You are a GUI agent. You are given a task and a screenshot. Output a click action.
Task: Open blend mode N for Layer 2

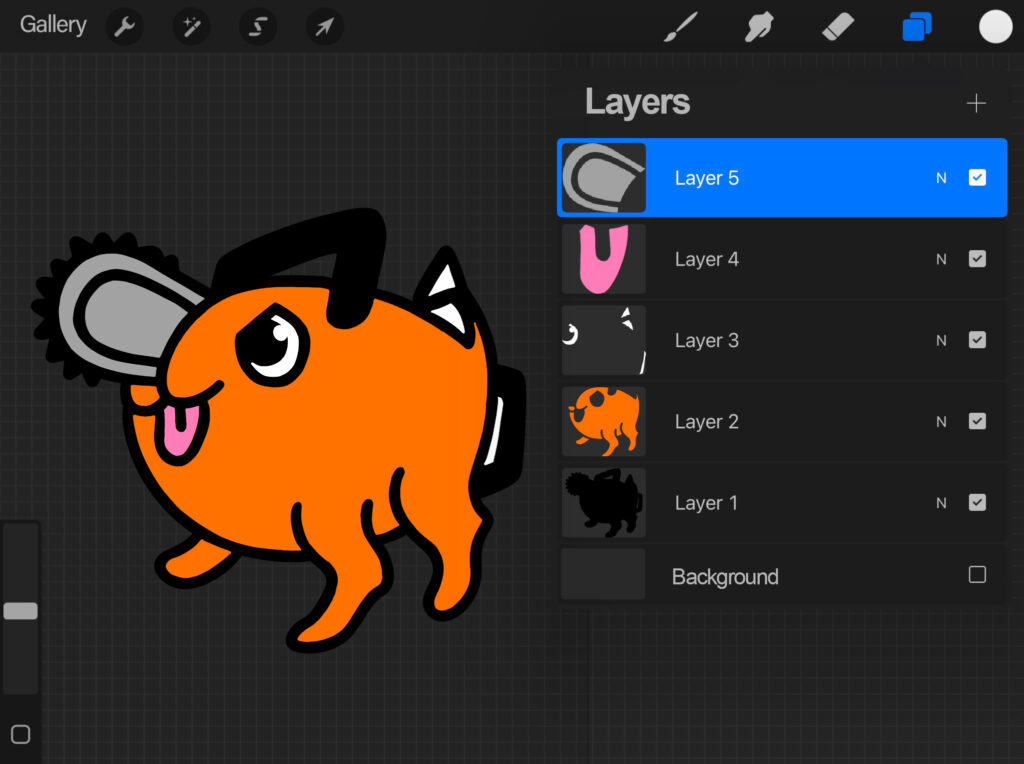point(940,421)
